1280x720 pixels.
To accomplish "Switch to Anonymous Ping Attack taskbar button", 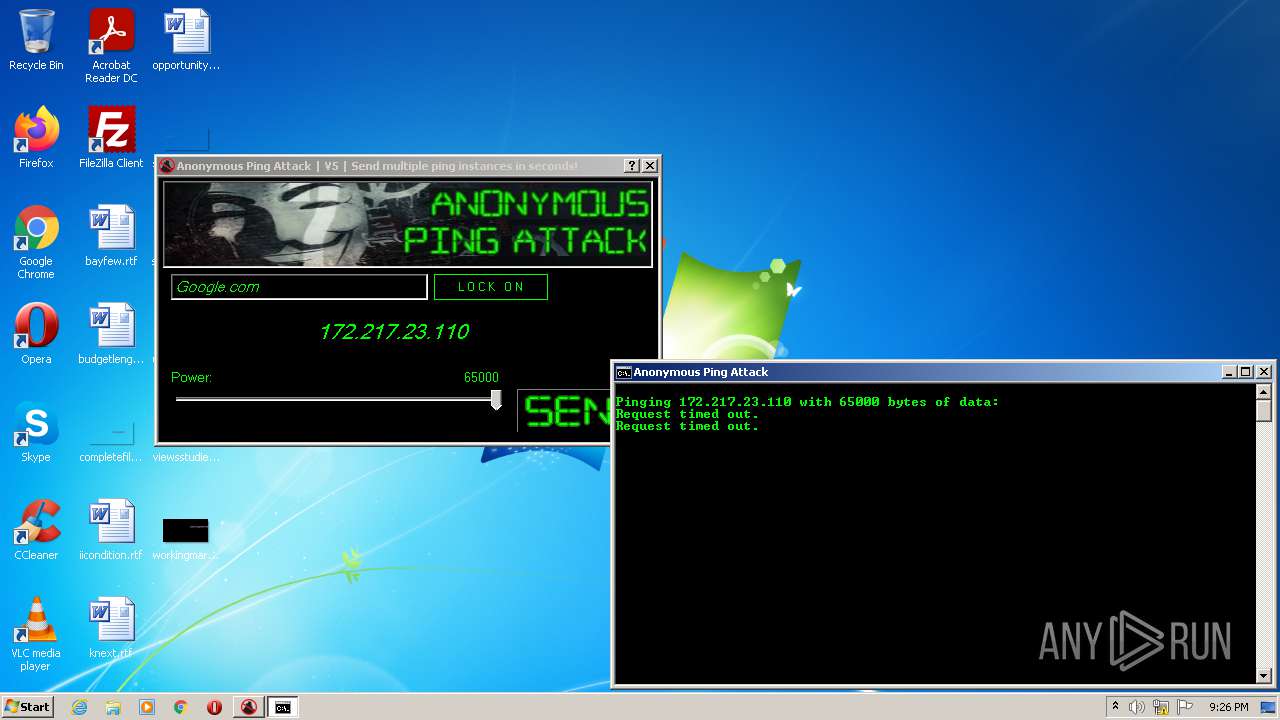I will pos(249,707).
